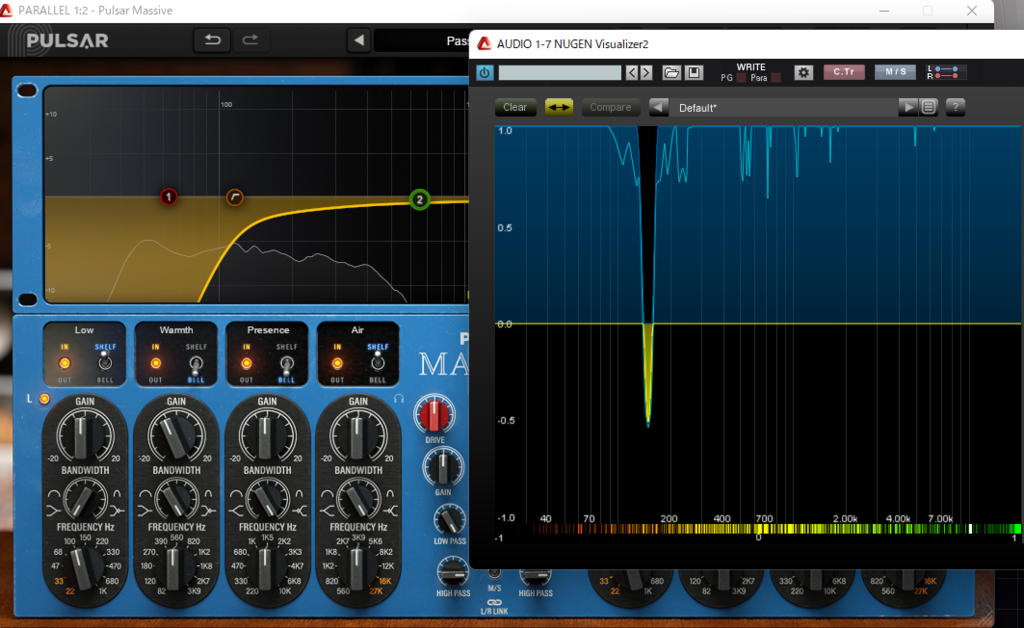This screenshot has width=1024, height=628.
Task: Click the Compare button
Action: (611, 107)
